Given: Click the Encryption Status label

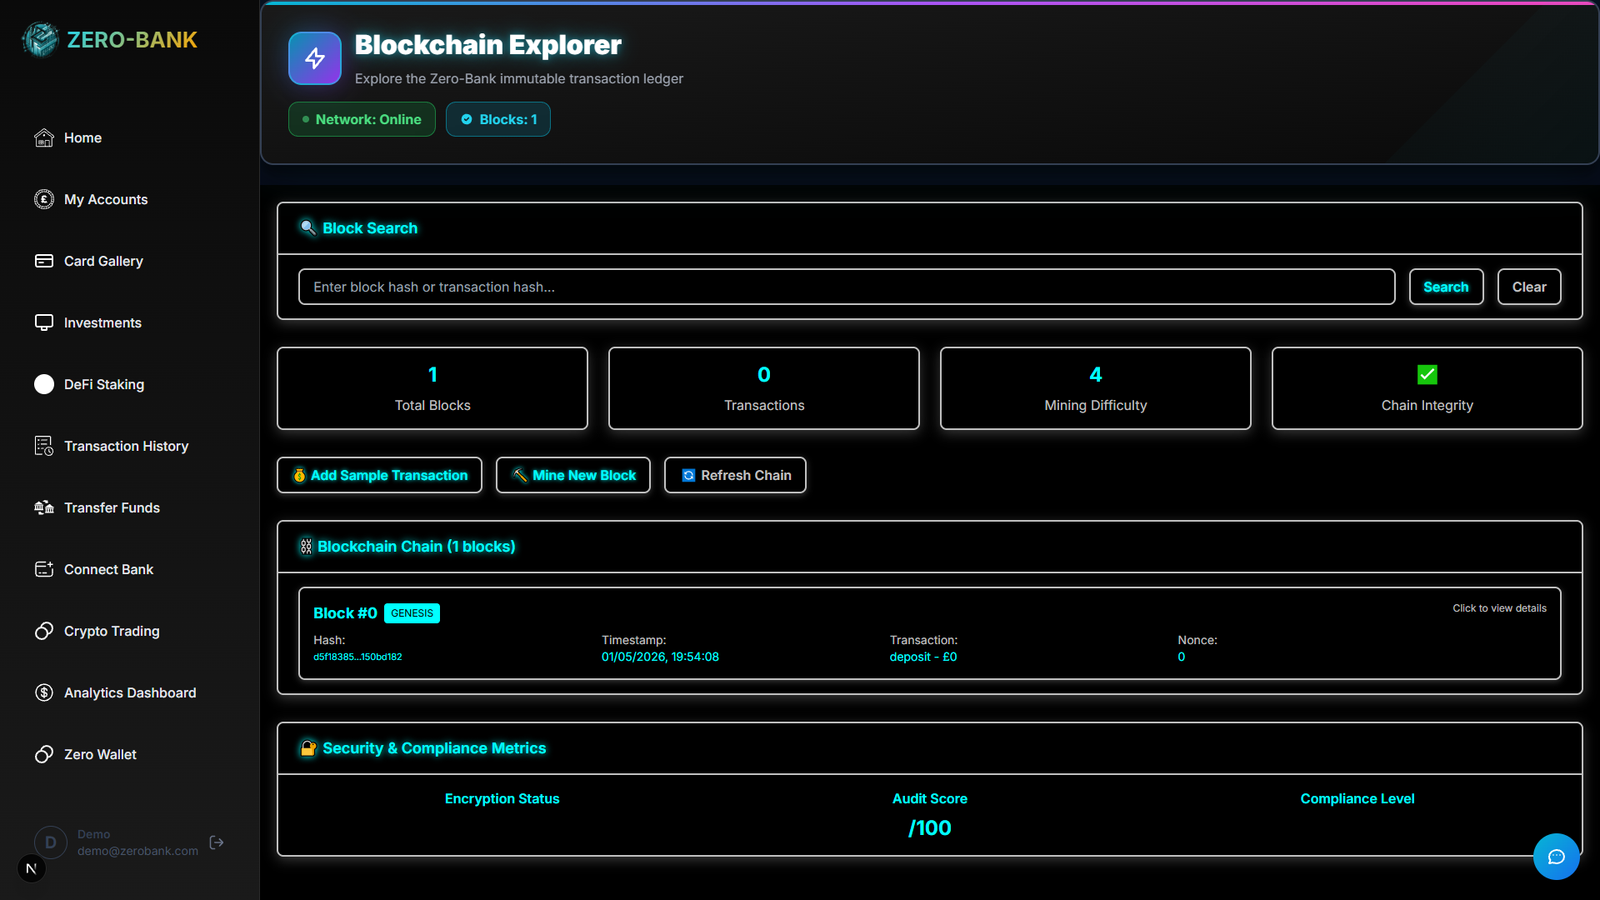Looking at the screenshot, I should point(502,799).
